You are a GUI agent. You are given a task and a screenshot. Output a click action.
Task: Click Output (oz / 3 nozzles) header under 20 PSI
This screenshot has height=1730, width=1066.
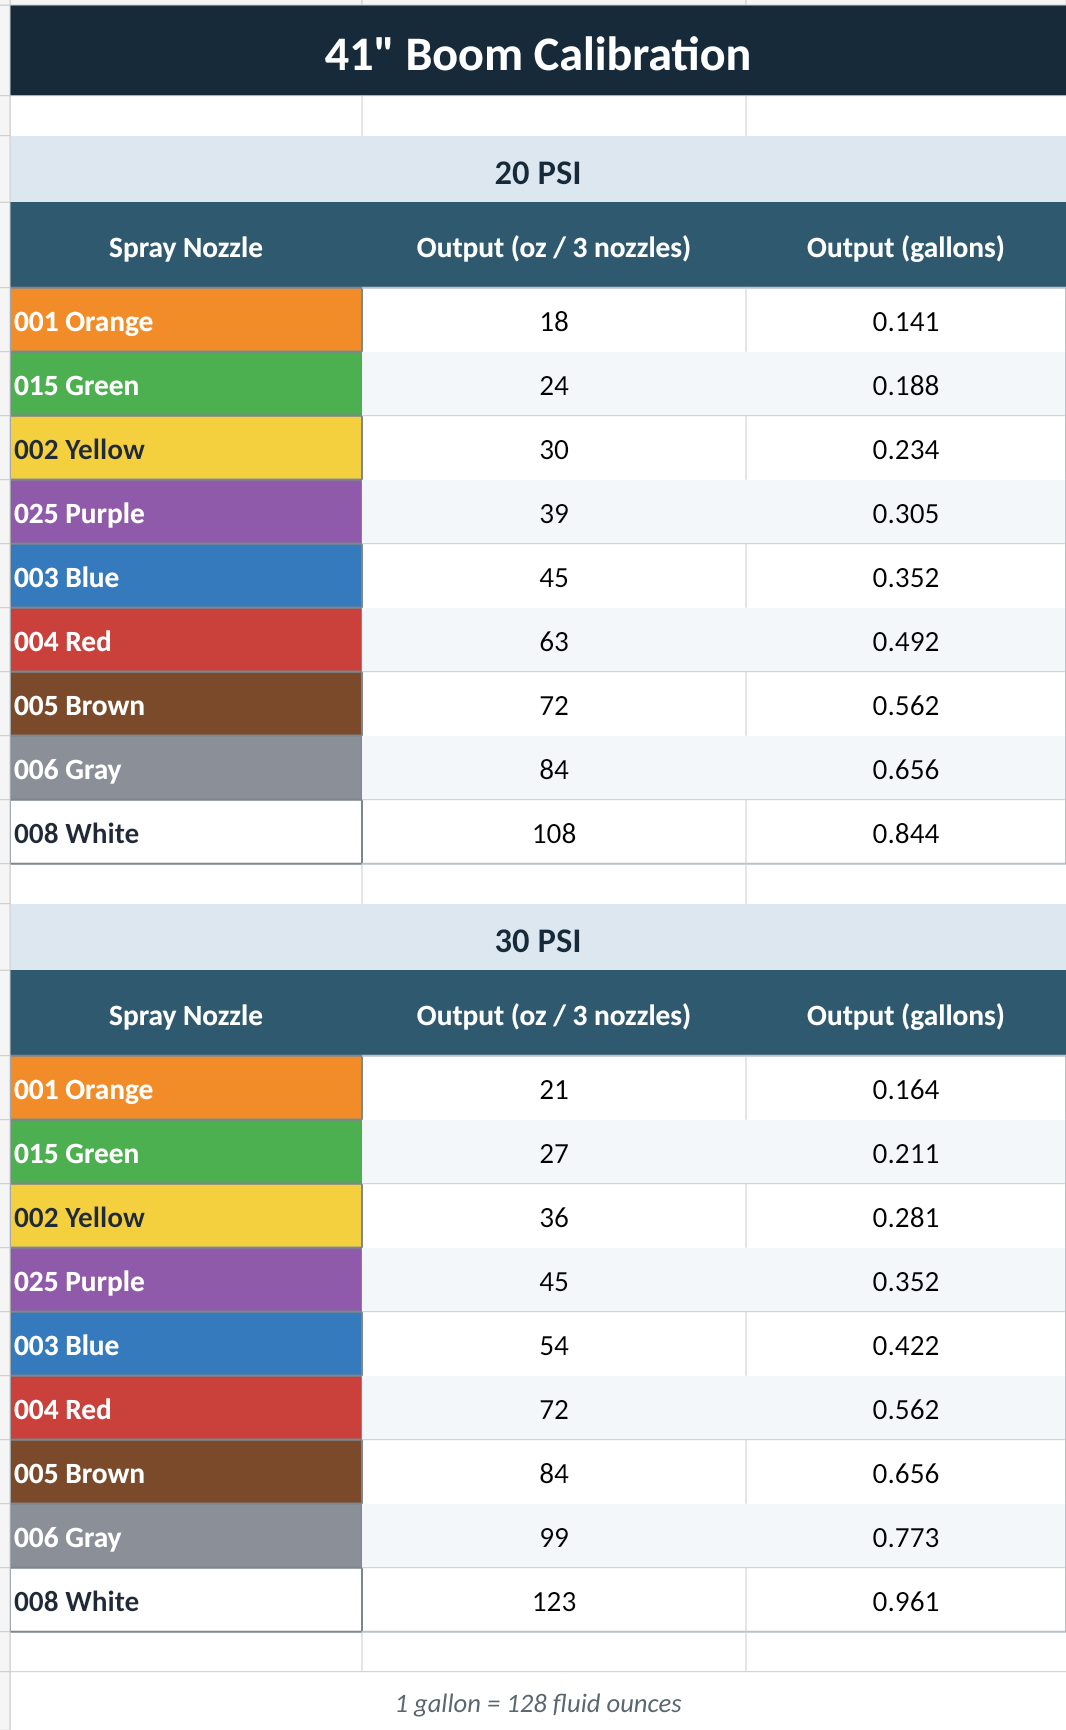(x=554, y=247)
